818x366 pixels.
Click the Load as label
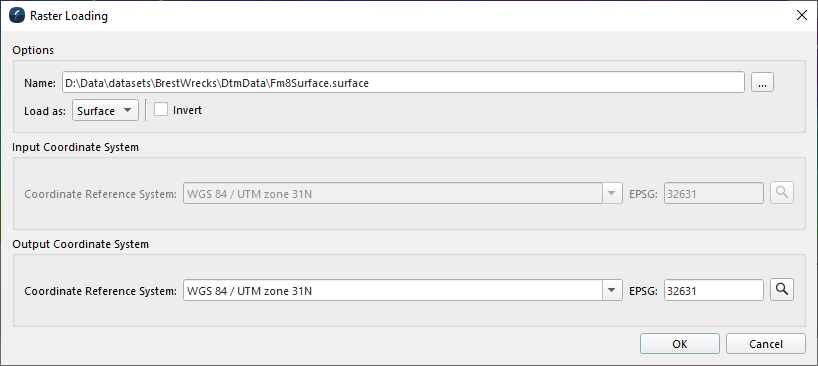tap(45, 111)
